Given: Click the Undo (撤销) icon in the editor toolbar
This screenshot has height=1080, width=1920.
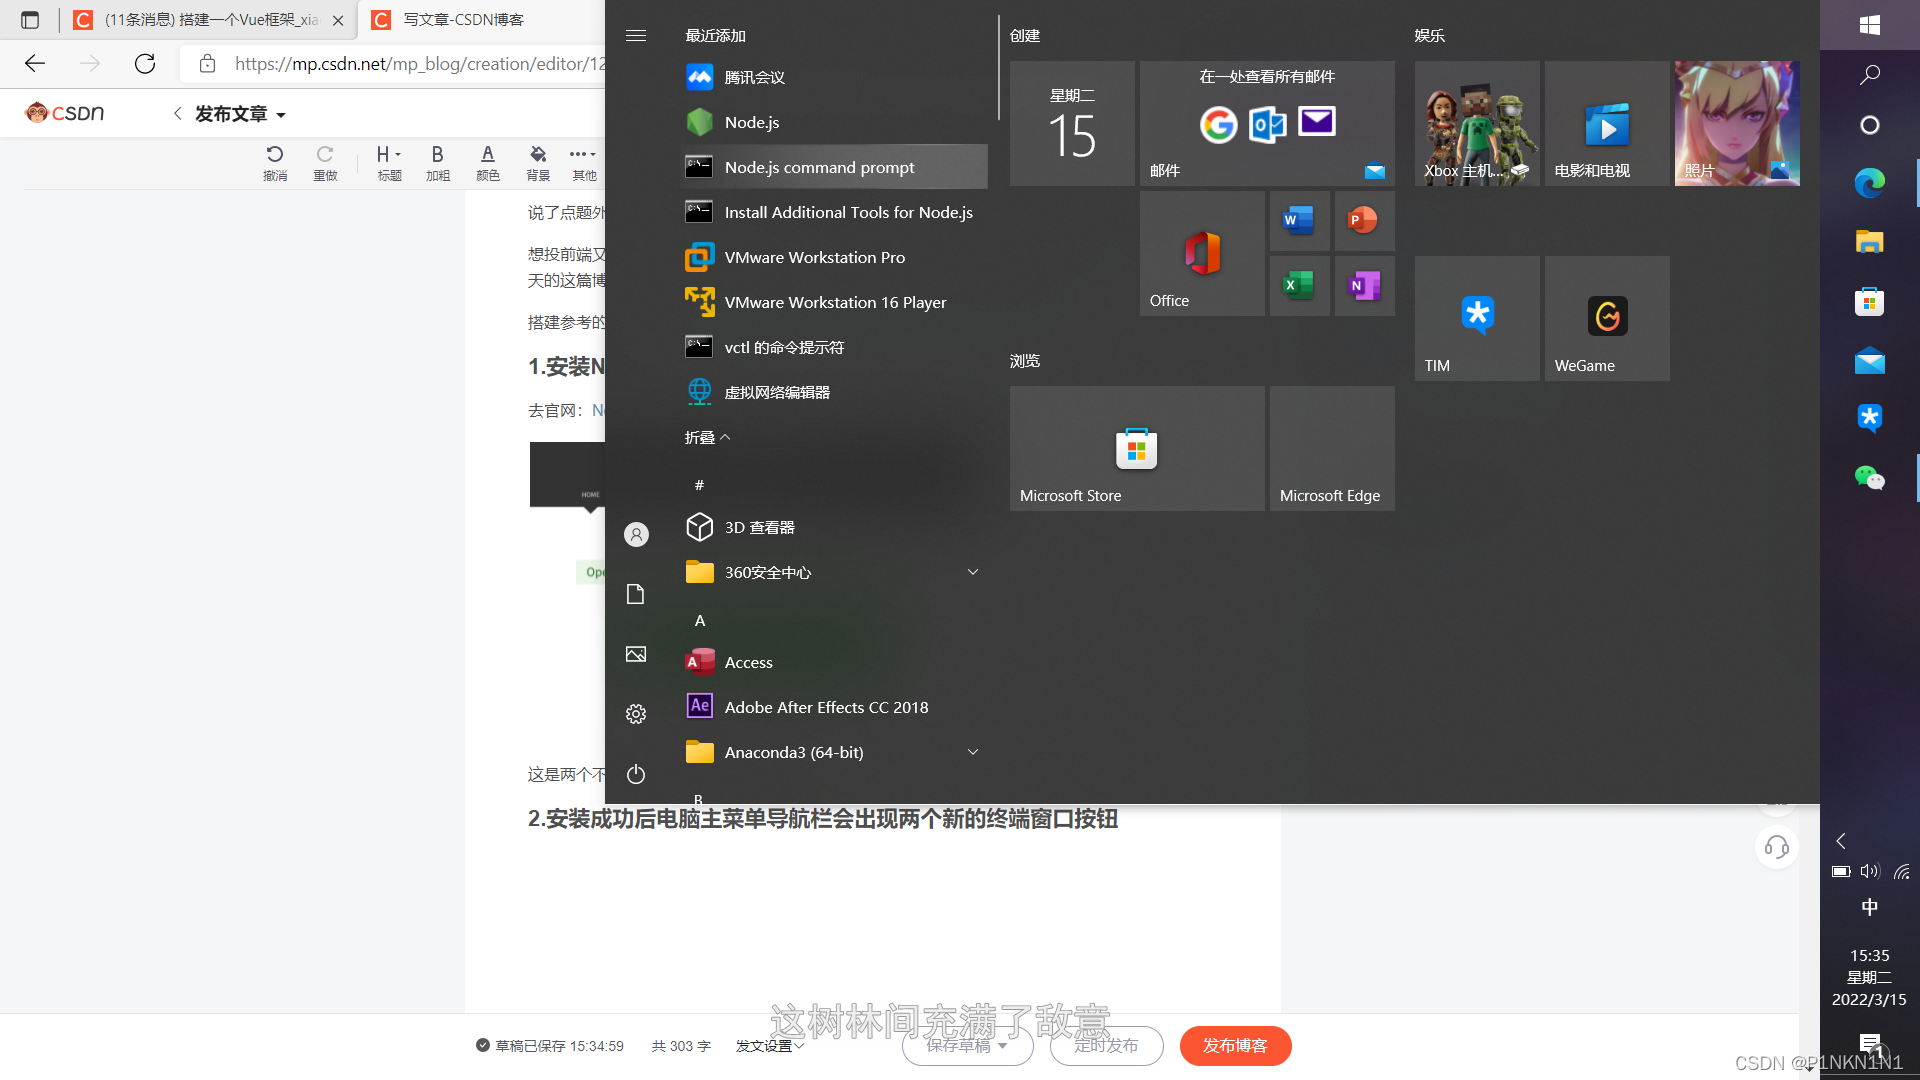Looking at the screenshot, I should pos(275,155).
